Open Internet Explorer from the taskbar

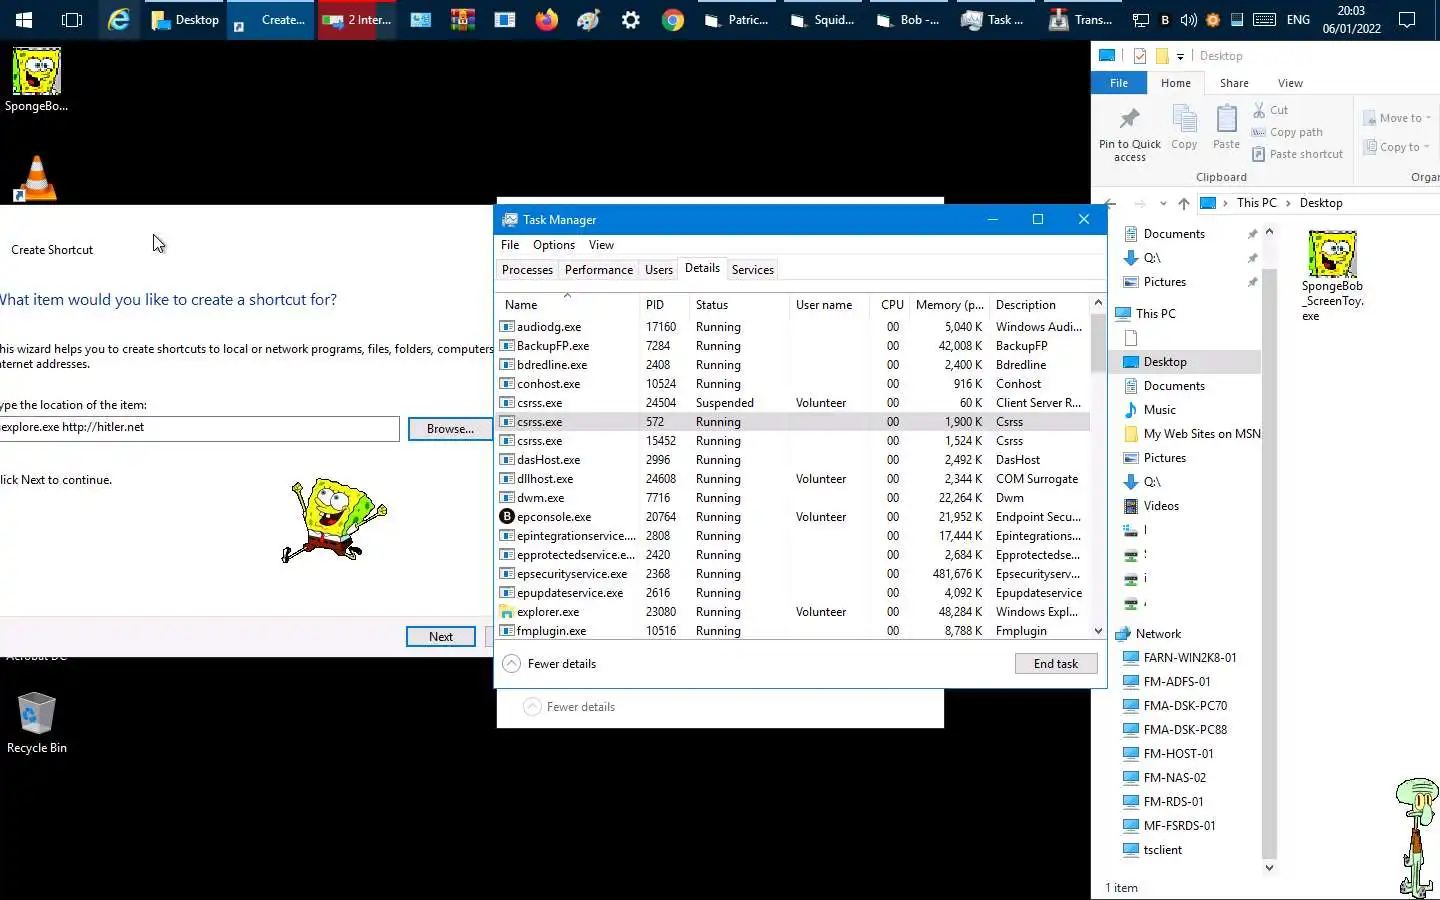pos(119,20)
